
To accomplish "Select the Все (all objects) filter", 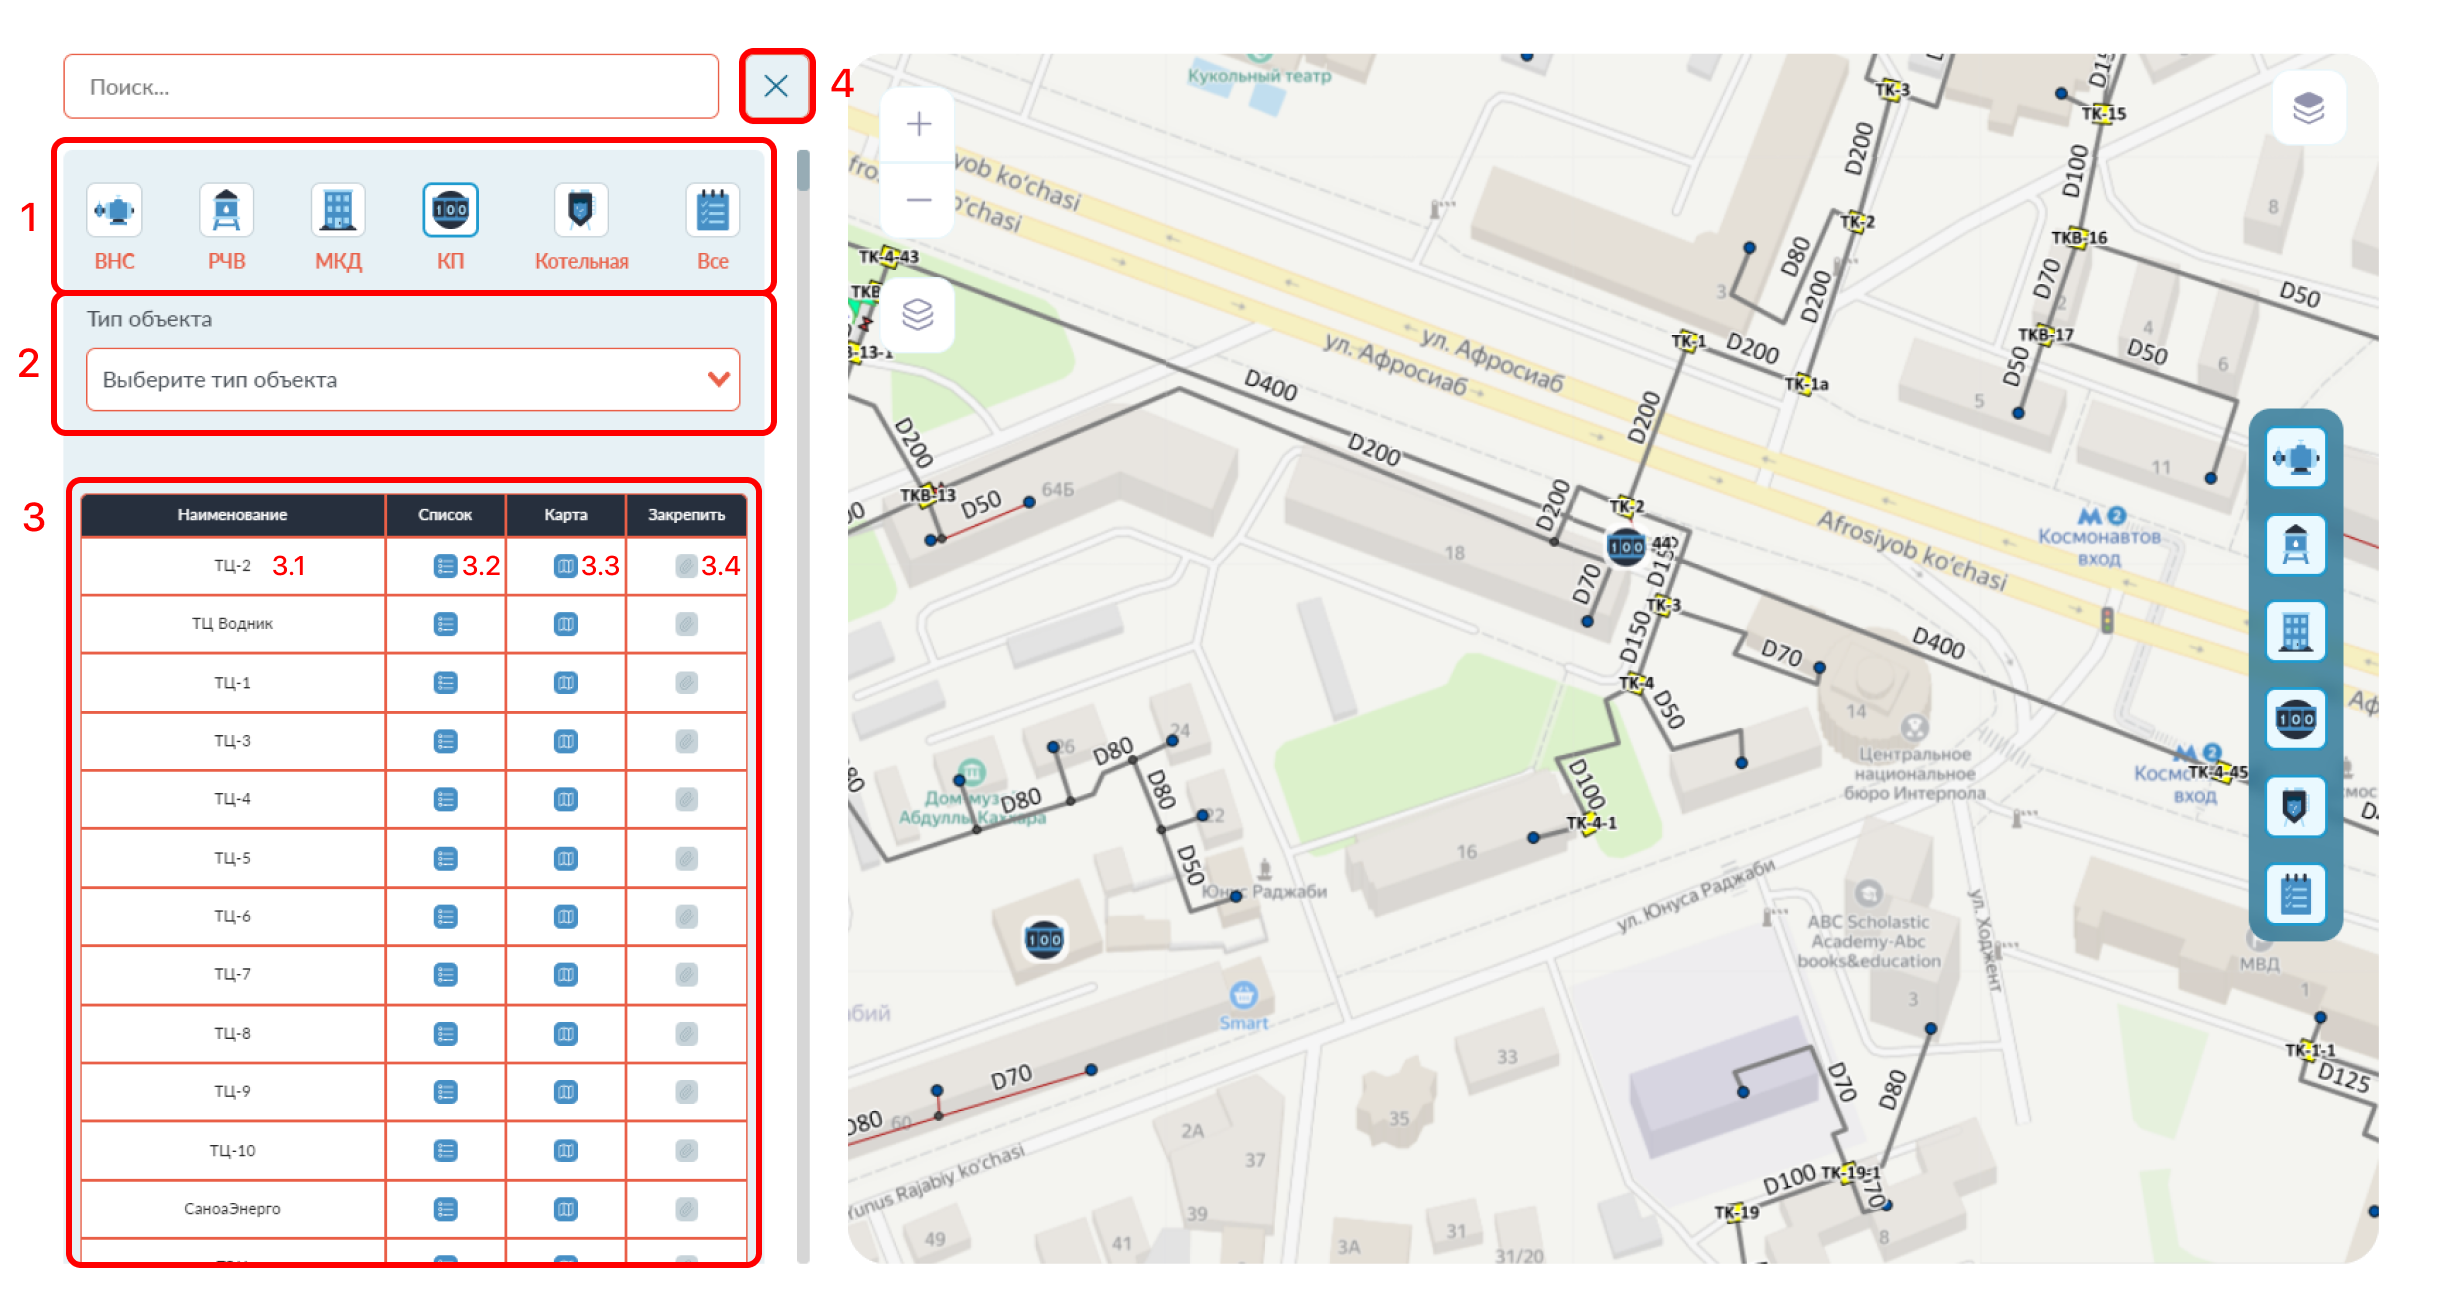I will (712, 210).
